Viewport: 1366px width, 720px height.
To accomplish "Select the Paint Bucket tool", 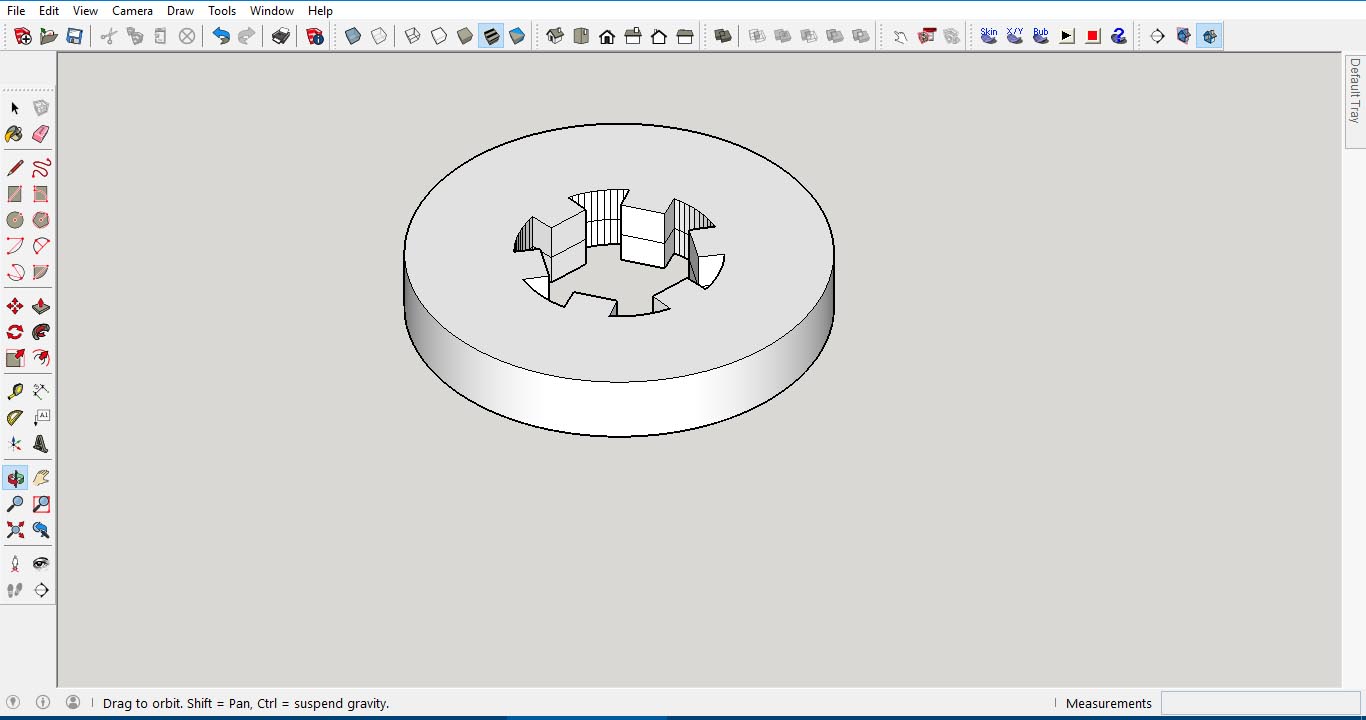I will pos(14,133).
